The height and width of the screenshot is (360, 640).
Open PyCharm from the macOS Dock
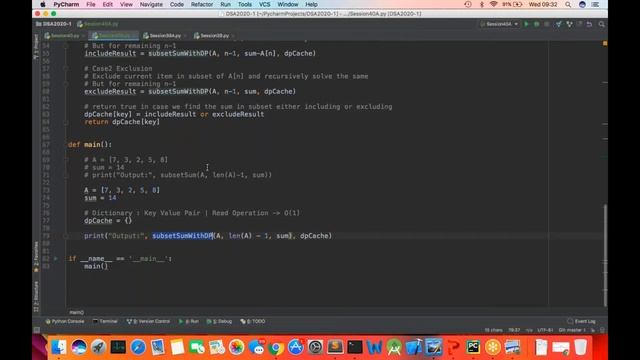[x=473, y=347]
